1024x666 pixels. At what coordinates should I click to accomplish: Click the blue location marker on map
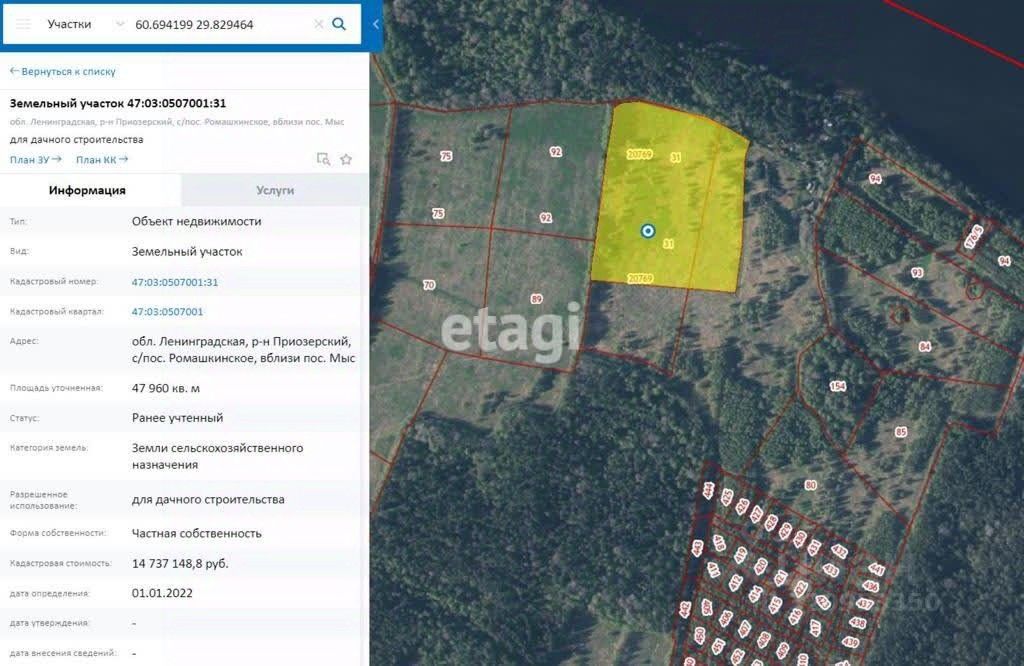(648, 230)
